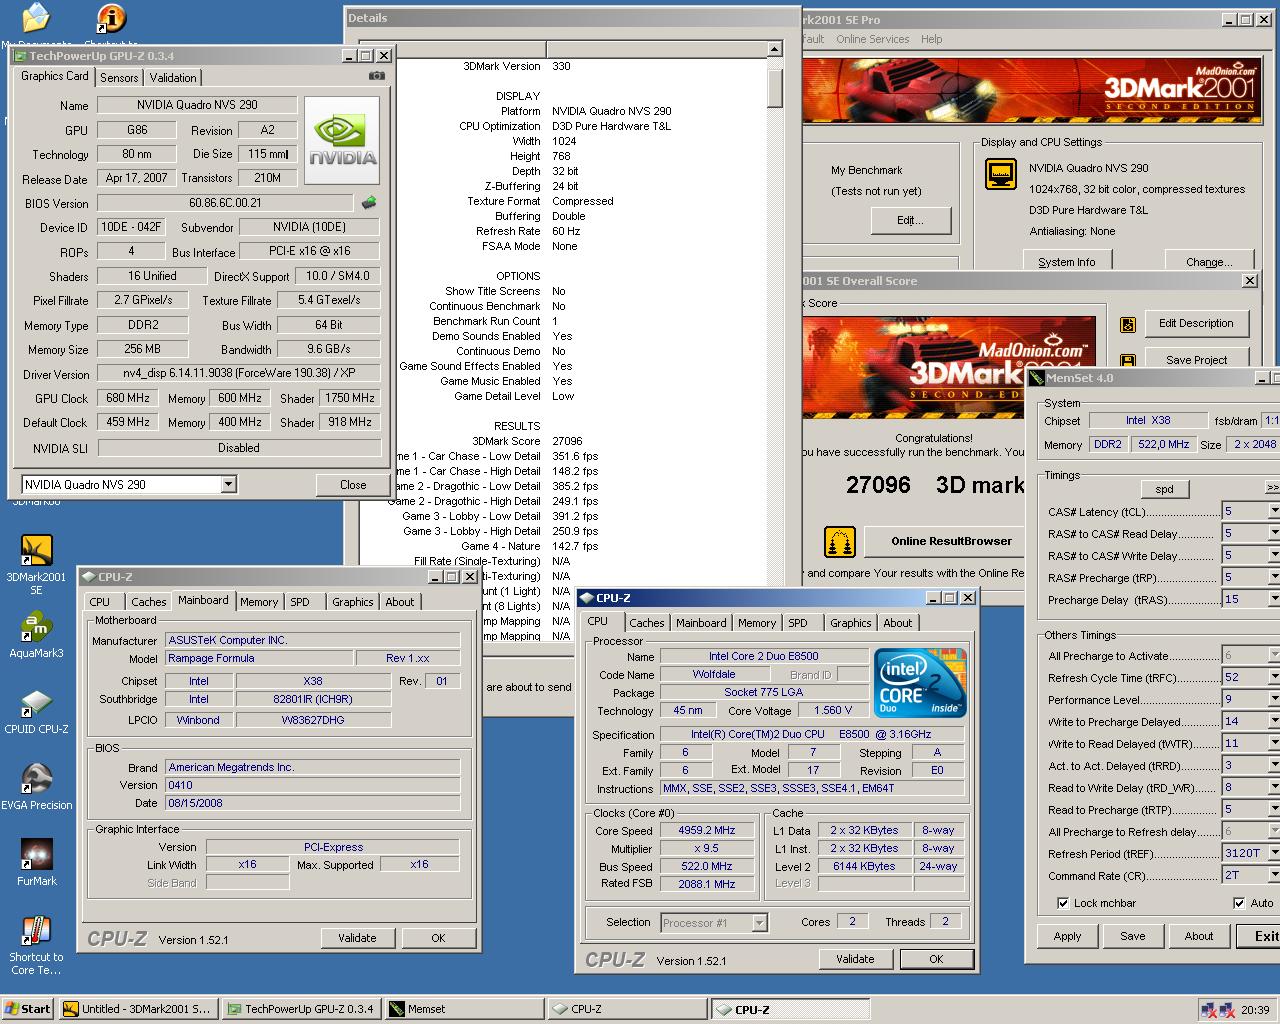Open Refresh Cycle Time (tRFC) dropdown

pos(1273,677)
